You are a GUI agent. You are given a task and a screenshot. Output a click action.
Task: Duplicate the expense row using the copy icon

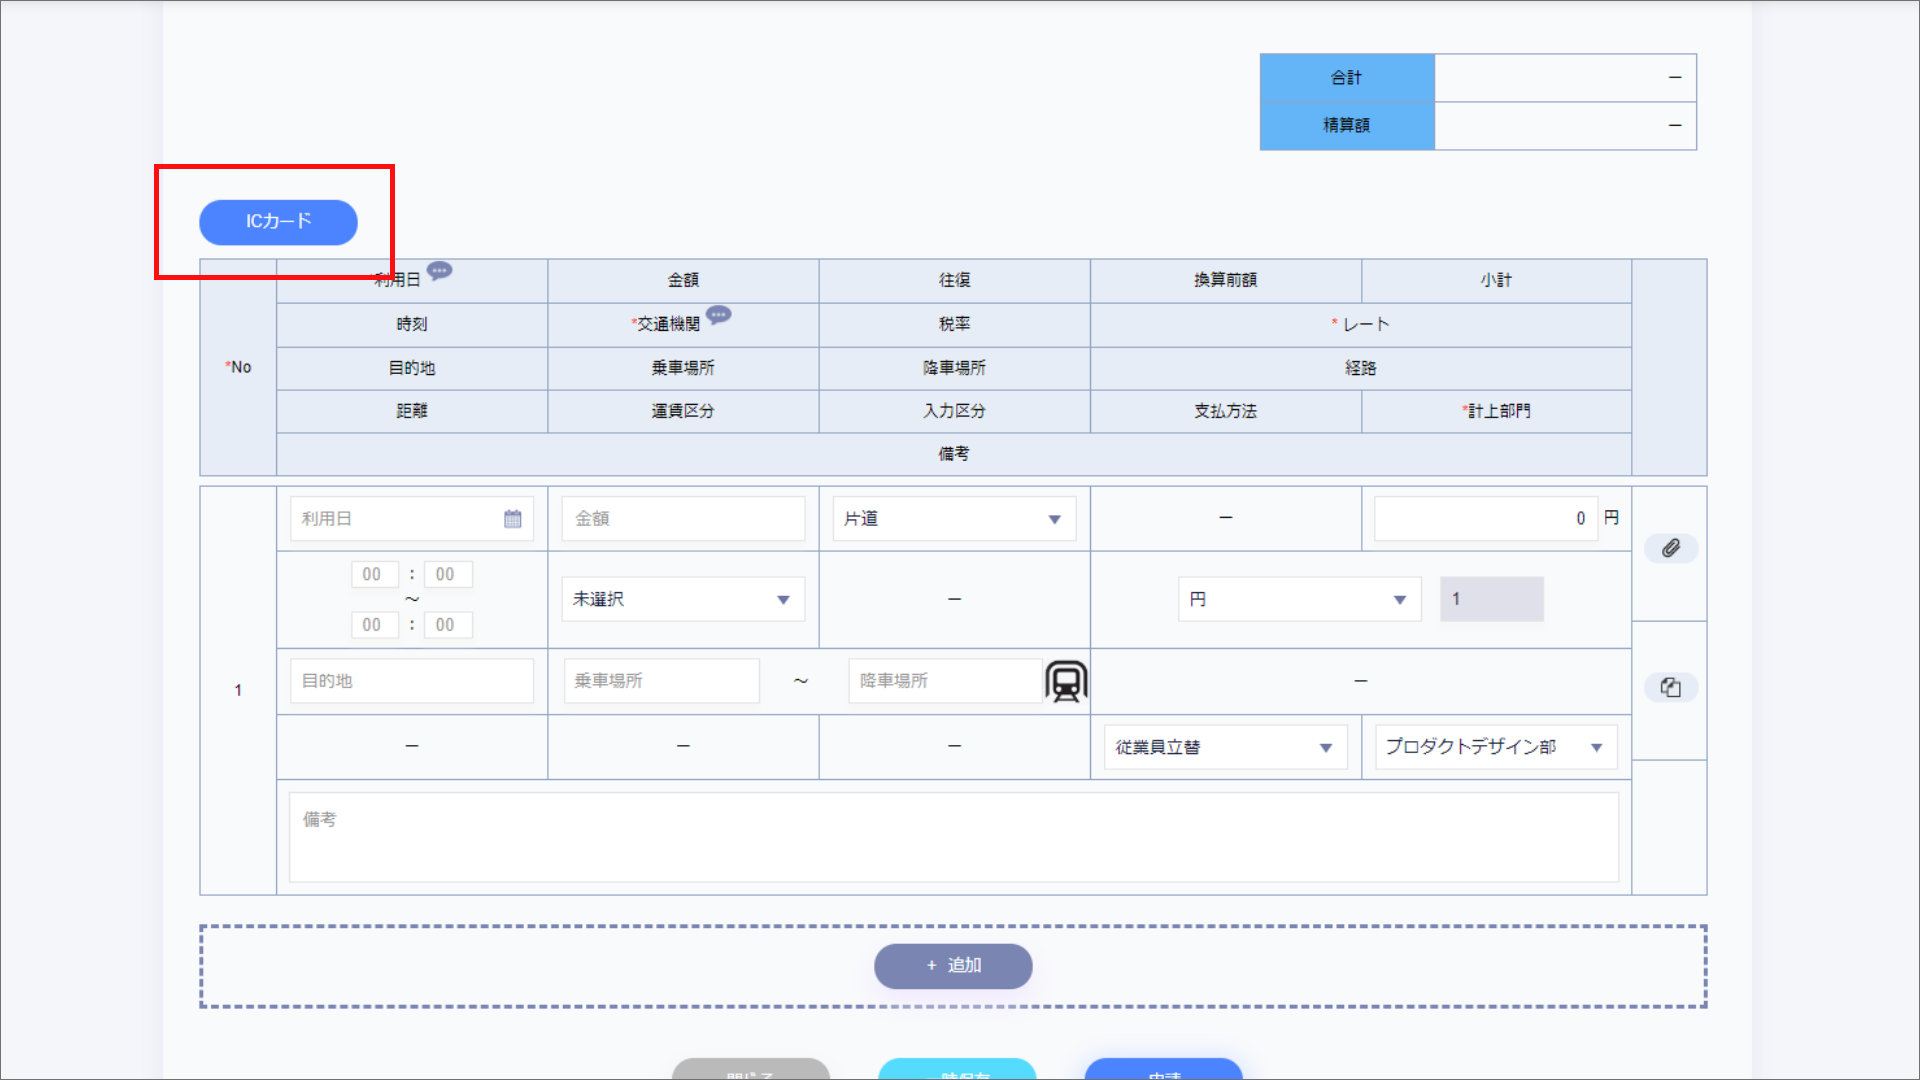pyautogui.click(x=1670, y=687)
